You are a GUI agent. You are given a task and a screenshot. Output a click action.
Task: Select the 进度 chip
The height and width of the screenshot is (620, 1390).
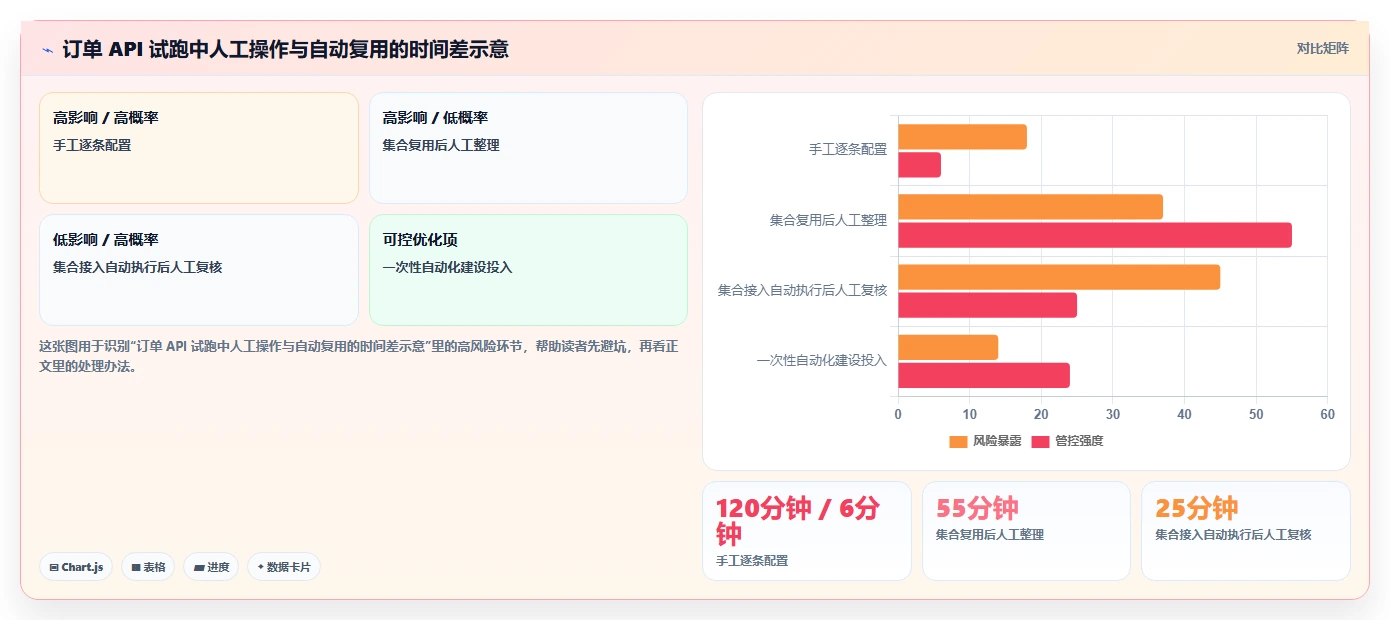(211, 567)
